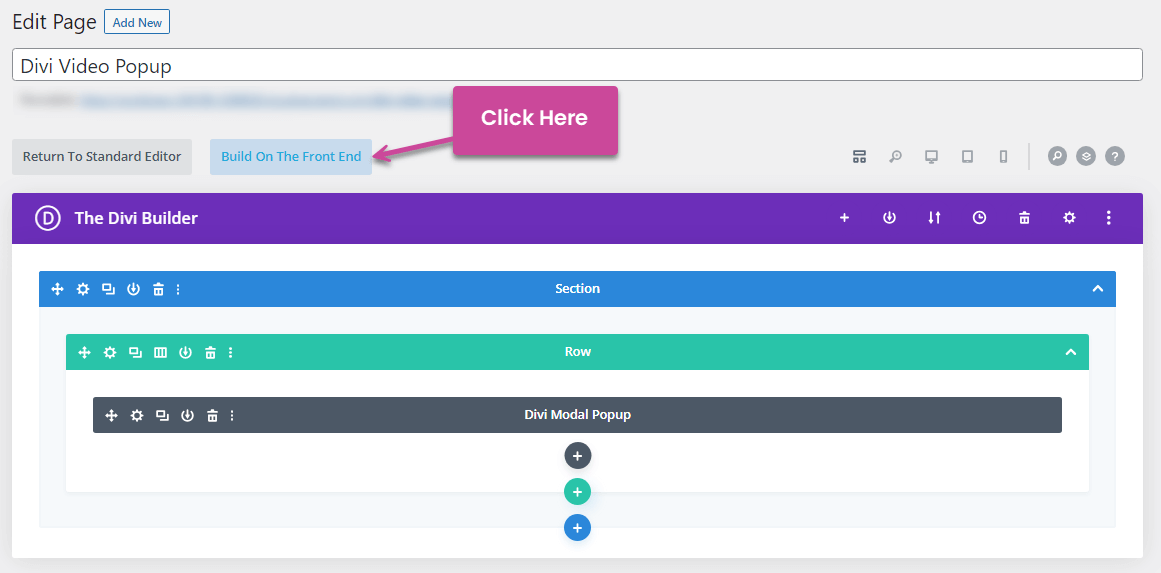Open the Divi builder help icon
The image size is (1161, 573).
(1115, 156)
